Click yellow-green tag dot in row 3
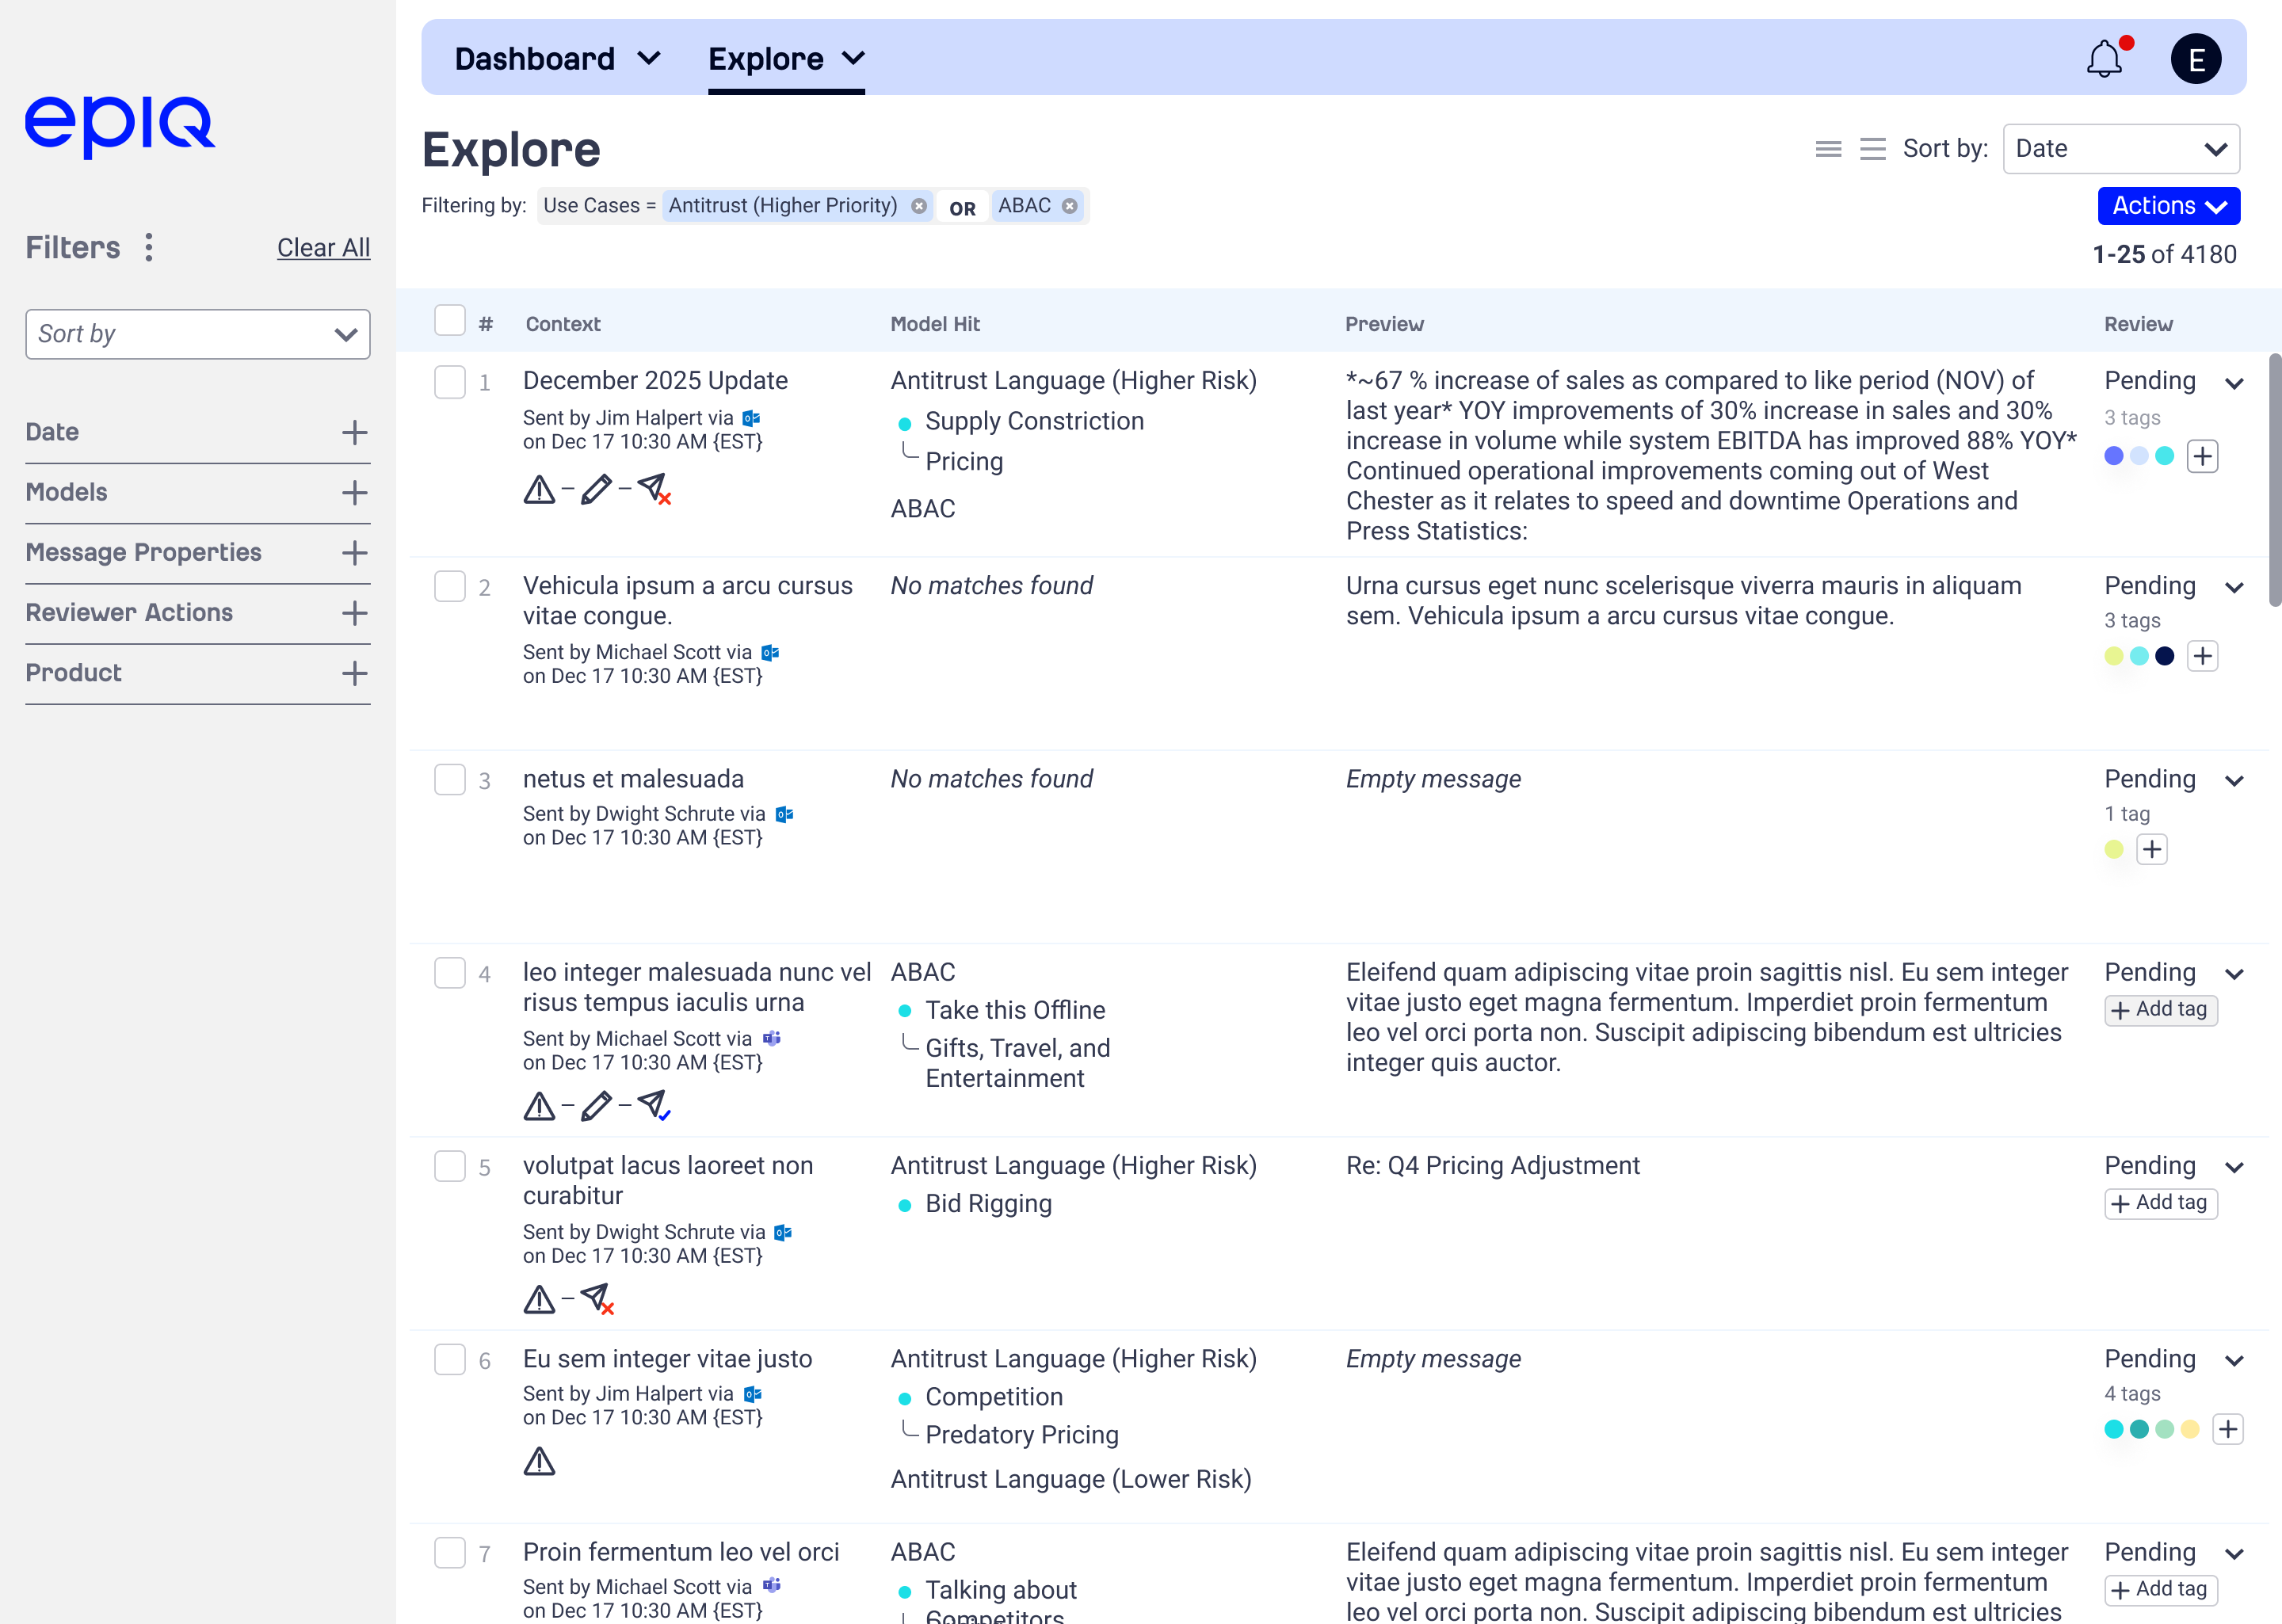 click(2113, 849)
